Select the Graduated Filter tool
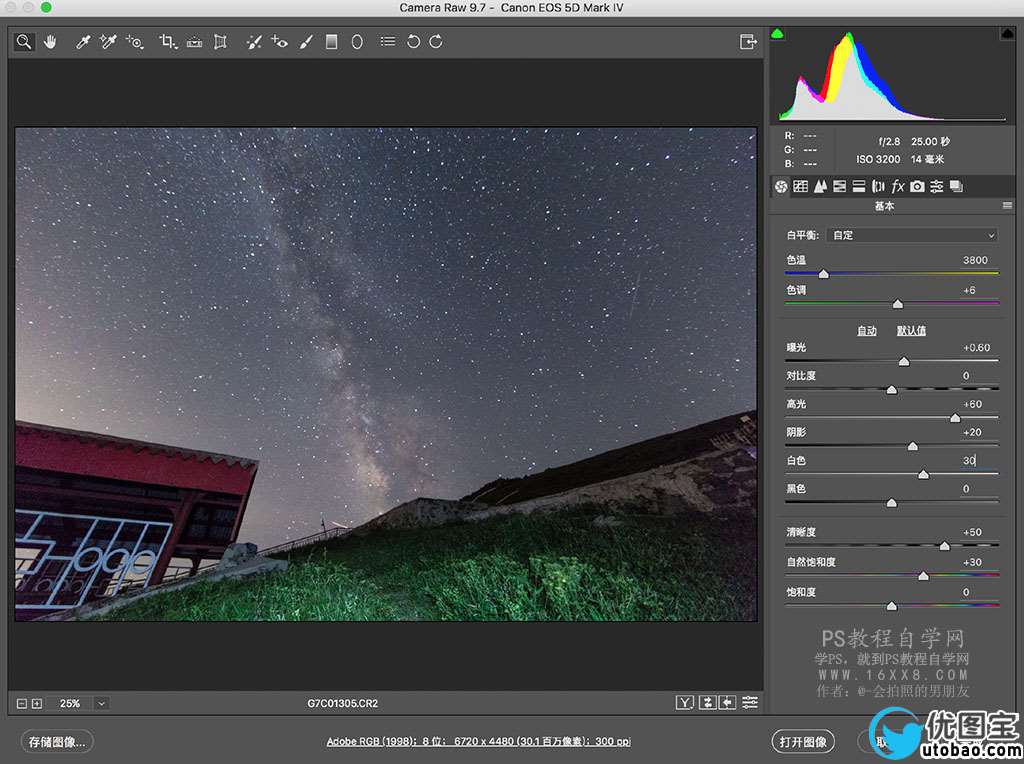This screenshot has width=1024, height=764. click(331, 42)
